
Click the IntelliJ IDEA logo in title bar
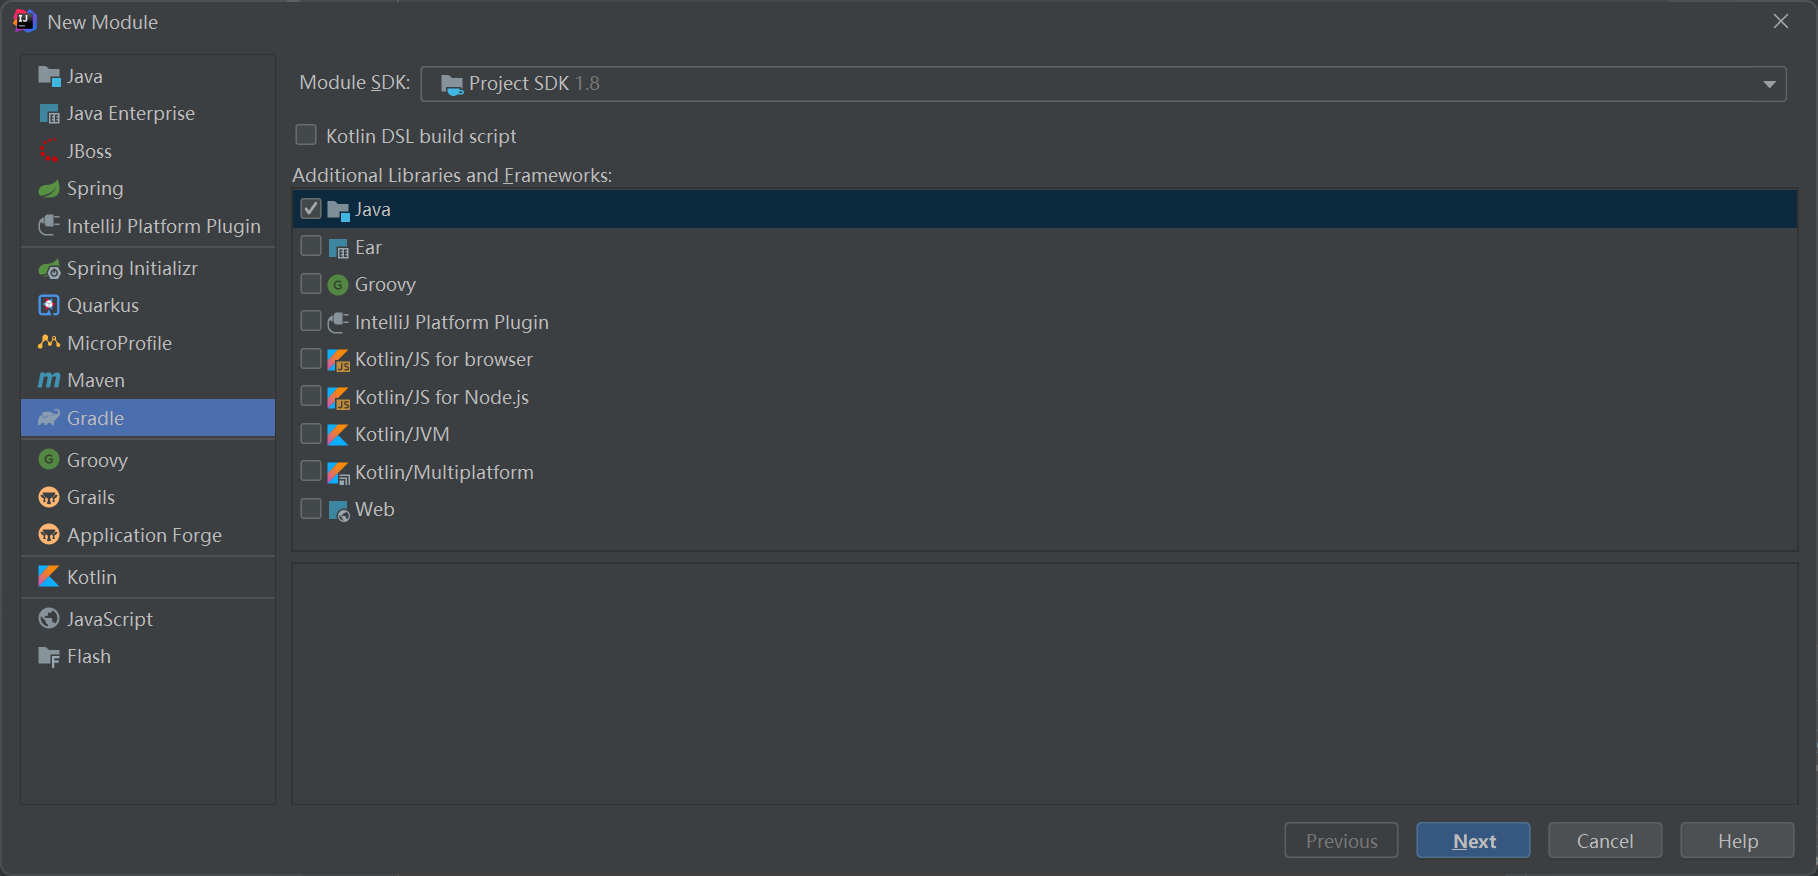tap(25, 21)
